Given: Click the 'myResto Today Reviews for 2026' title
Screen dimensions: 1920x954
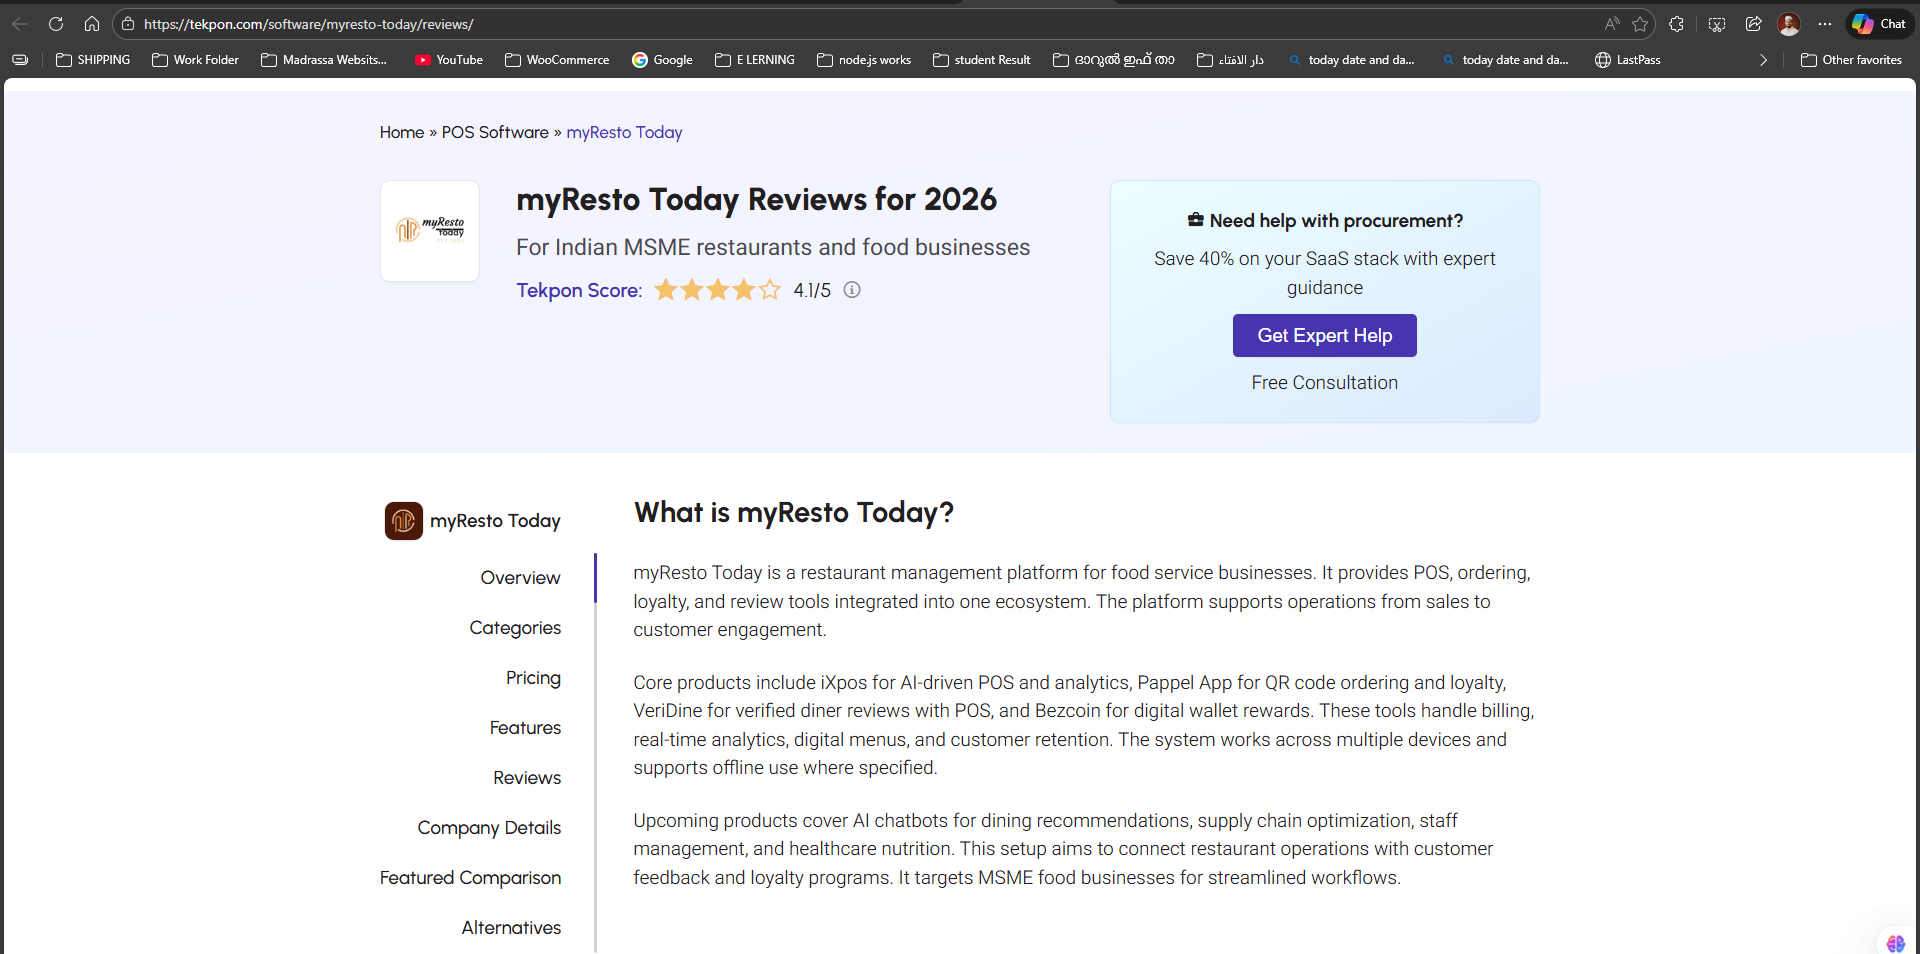Looking at the screenshot, I should tap(756, 200).
